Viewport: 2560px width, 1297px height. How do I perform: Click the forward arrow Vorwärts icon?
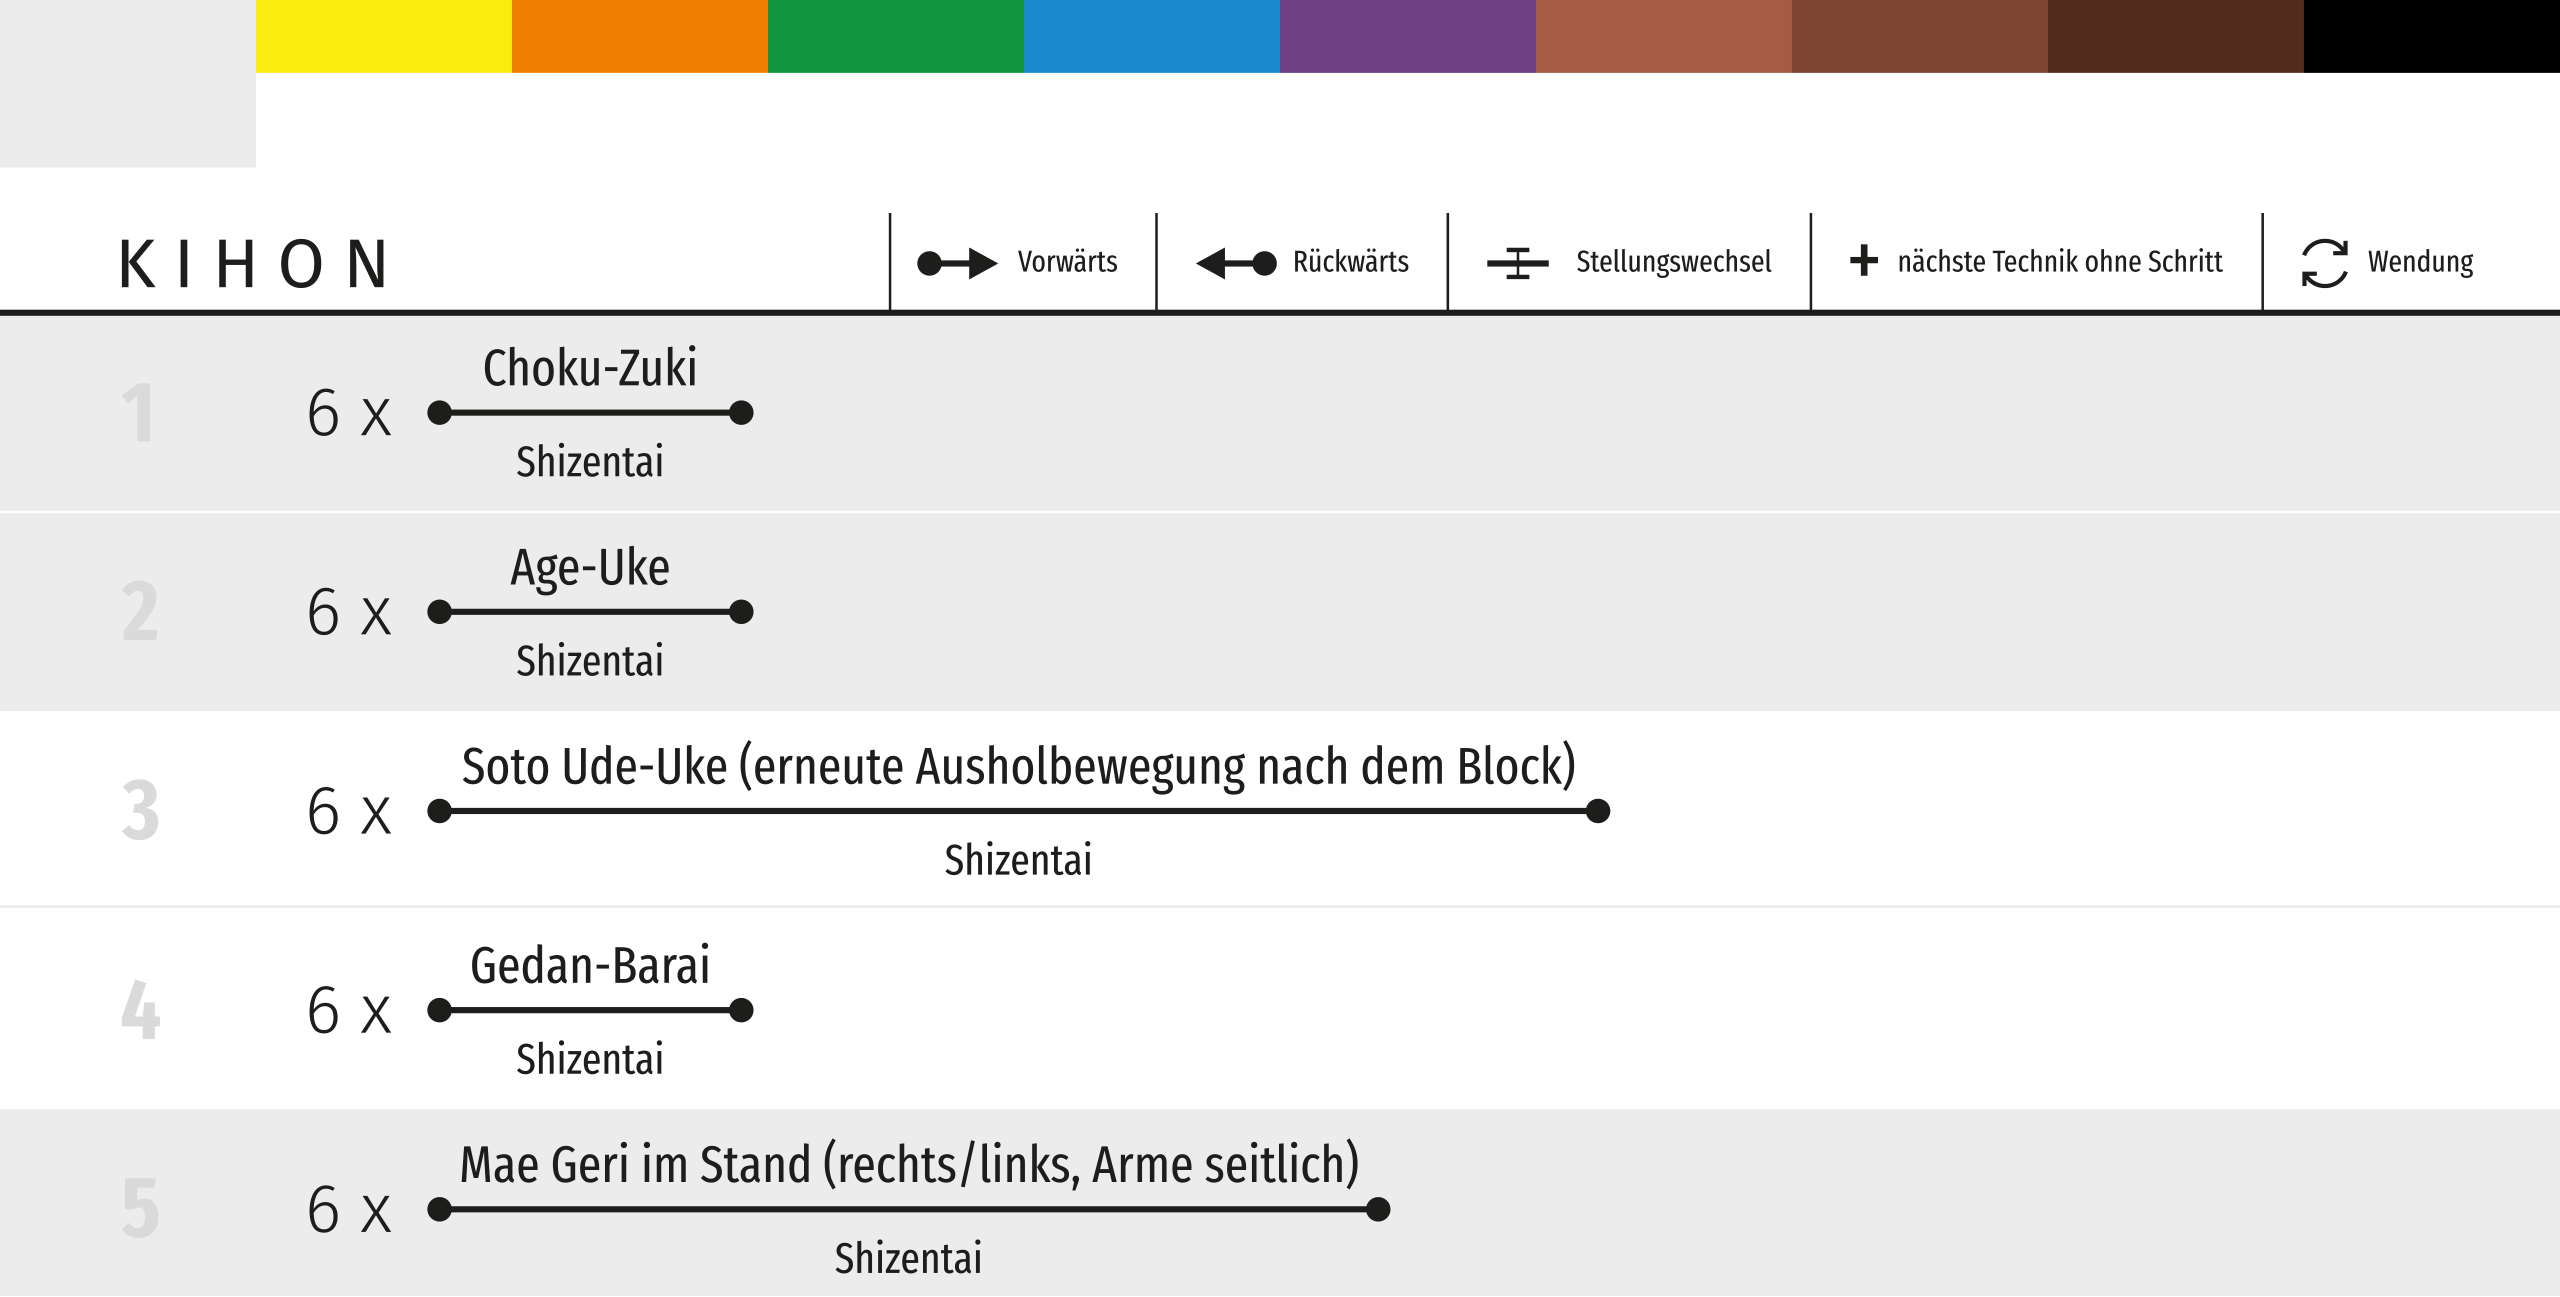tap(956, 263)
